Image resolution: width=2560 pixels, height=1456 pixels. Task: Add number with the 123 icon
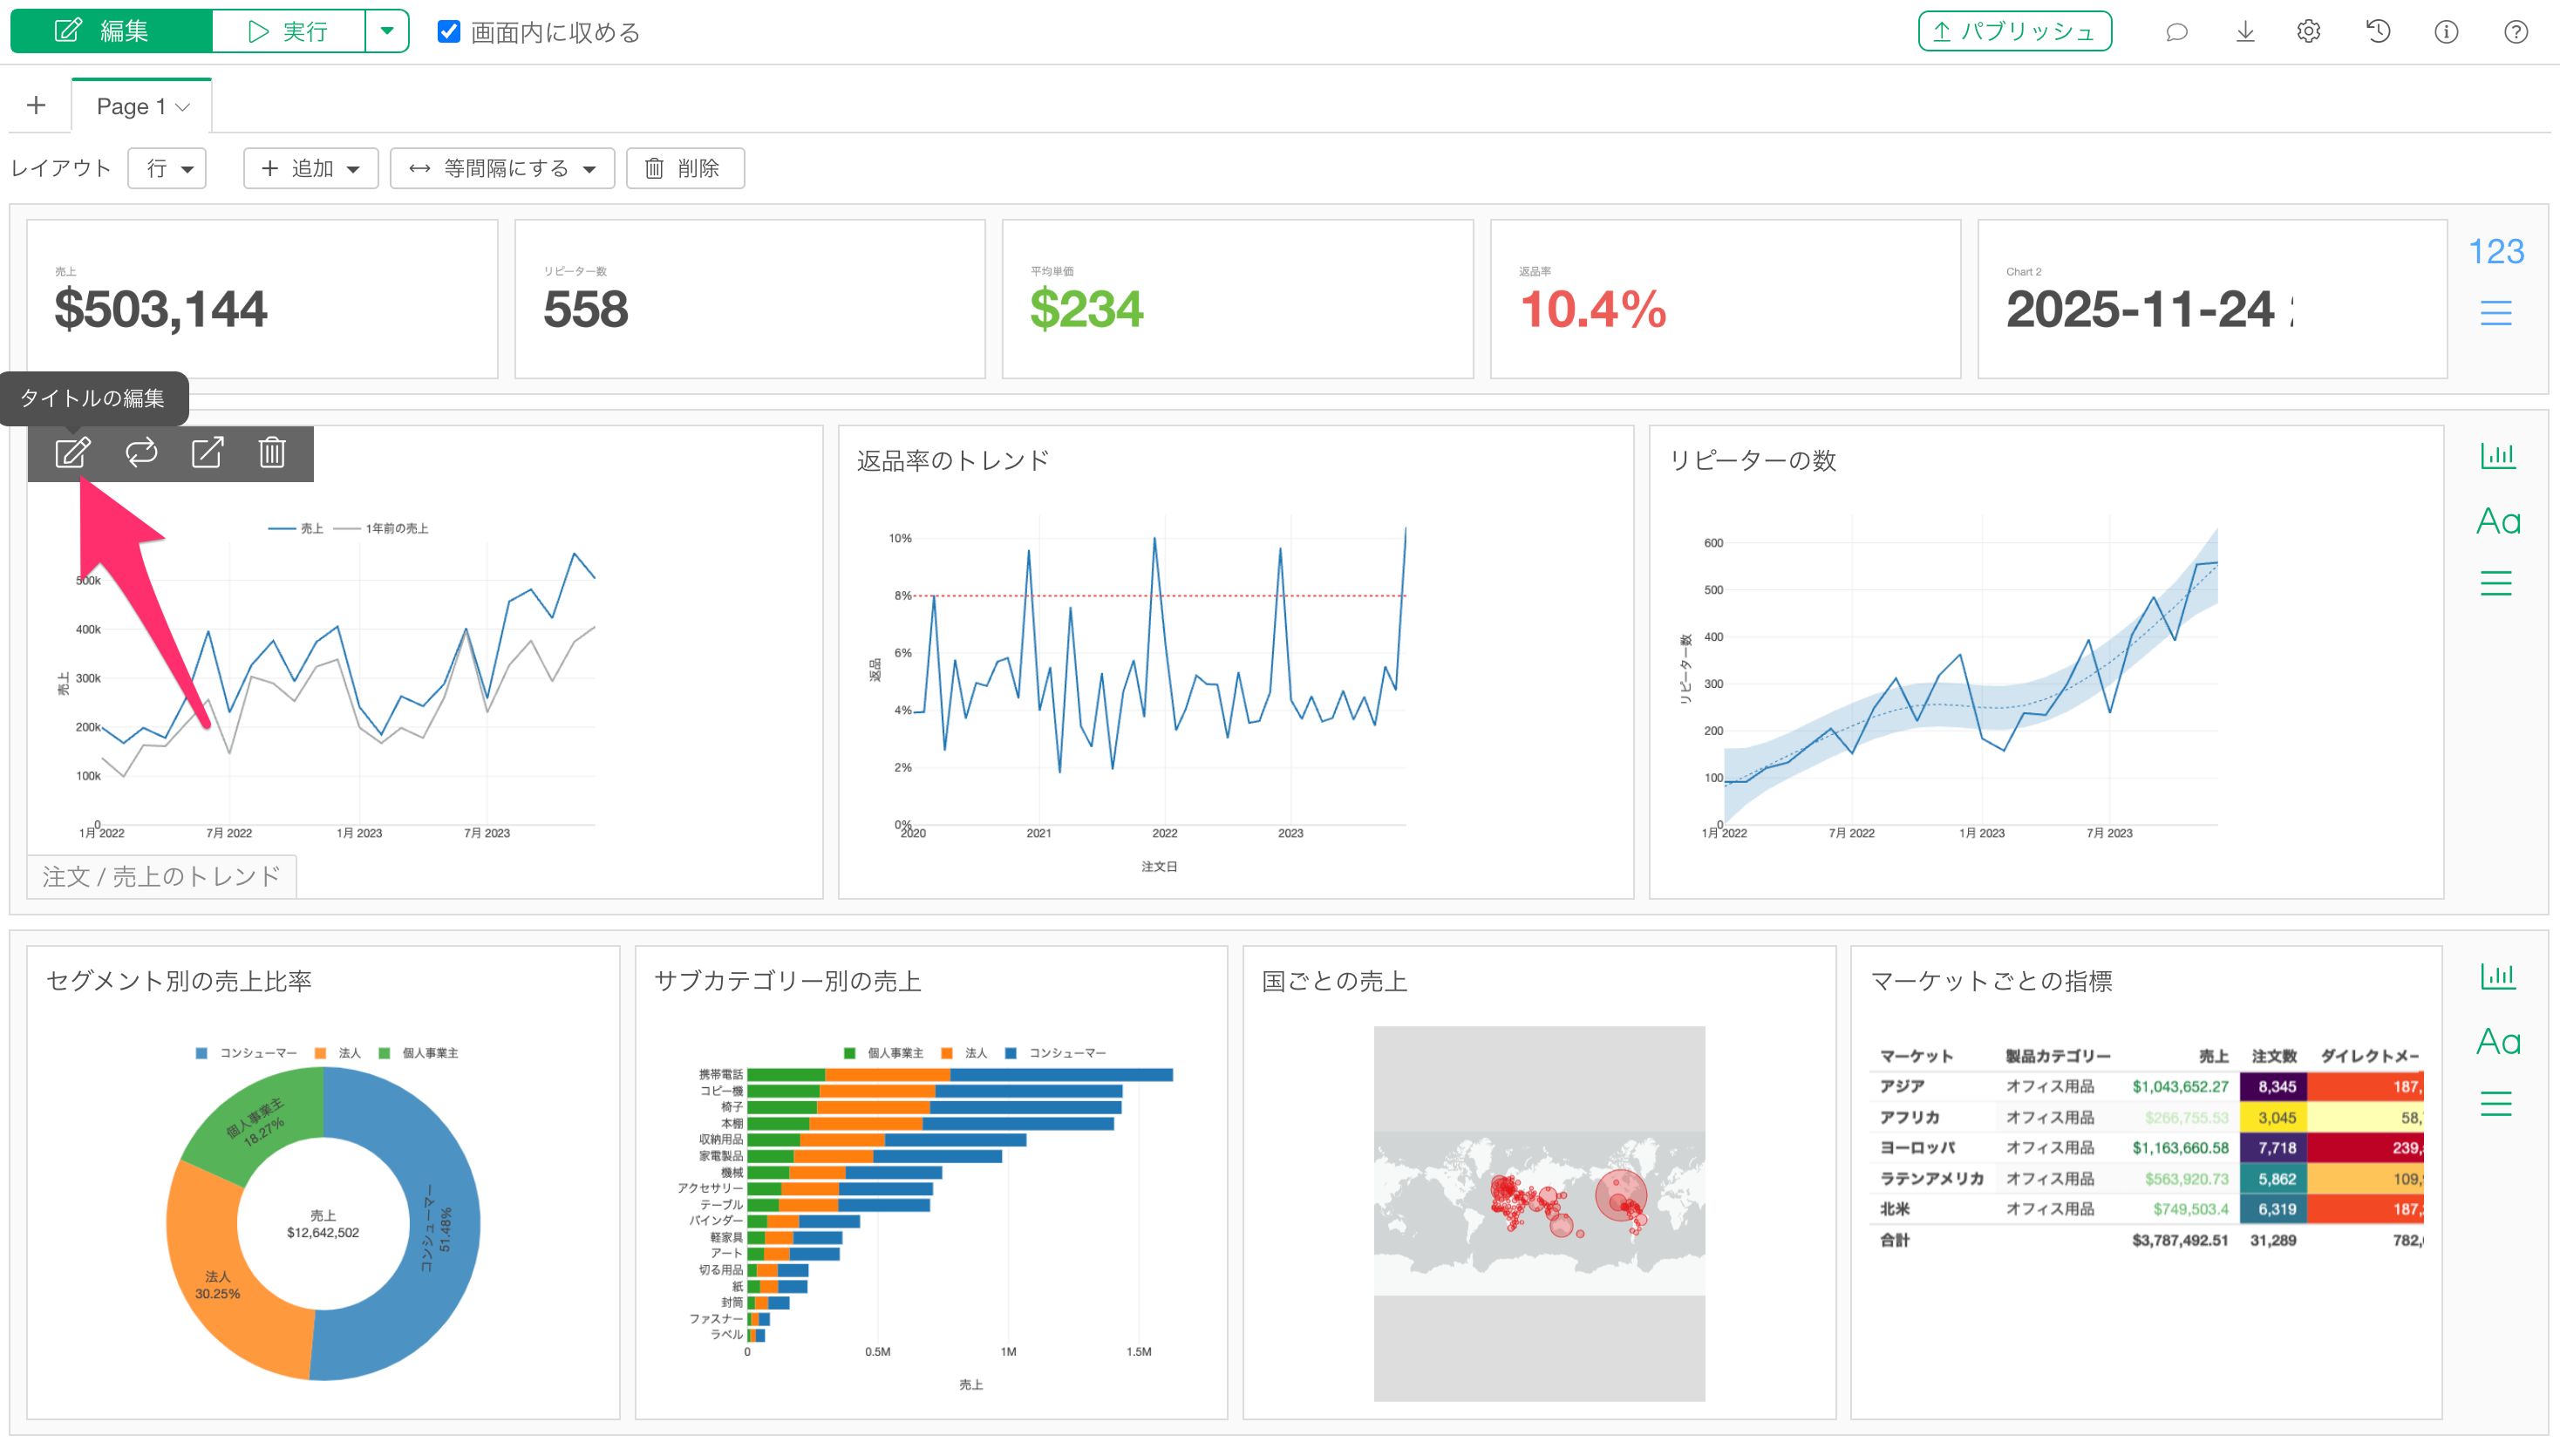(2496, 252)
